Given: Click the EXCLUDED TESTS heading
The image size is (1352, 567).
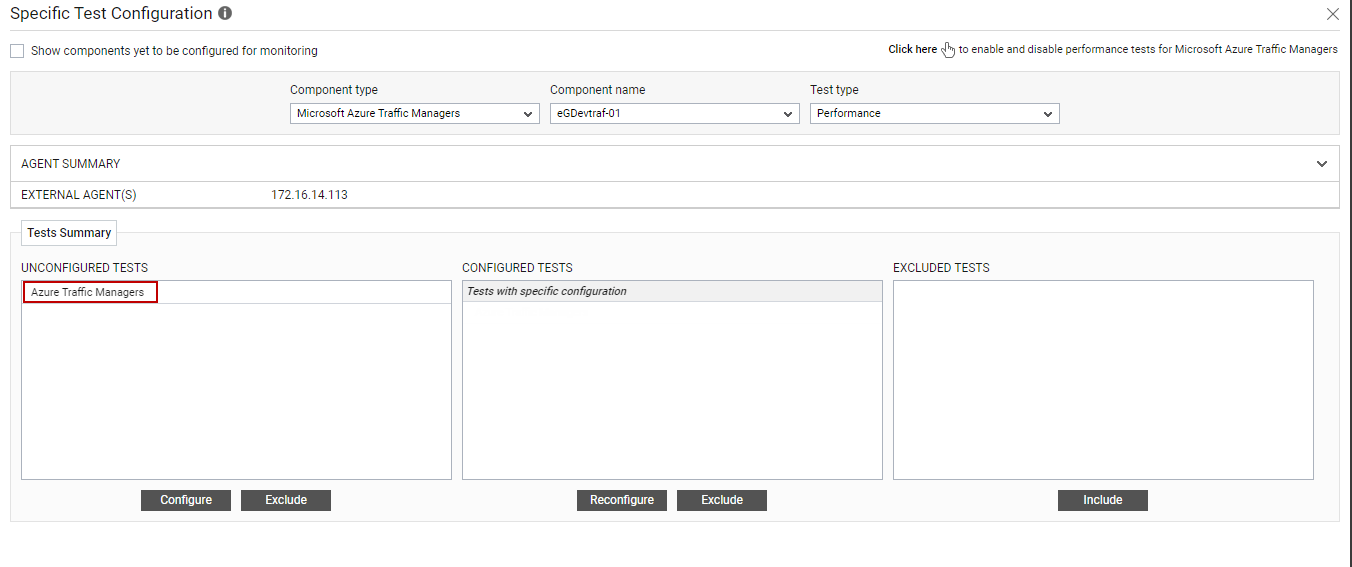Looking at the screenshot, I should [942, 268].
